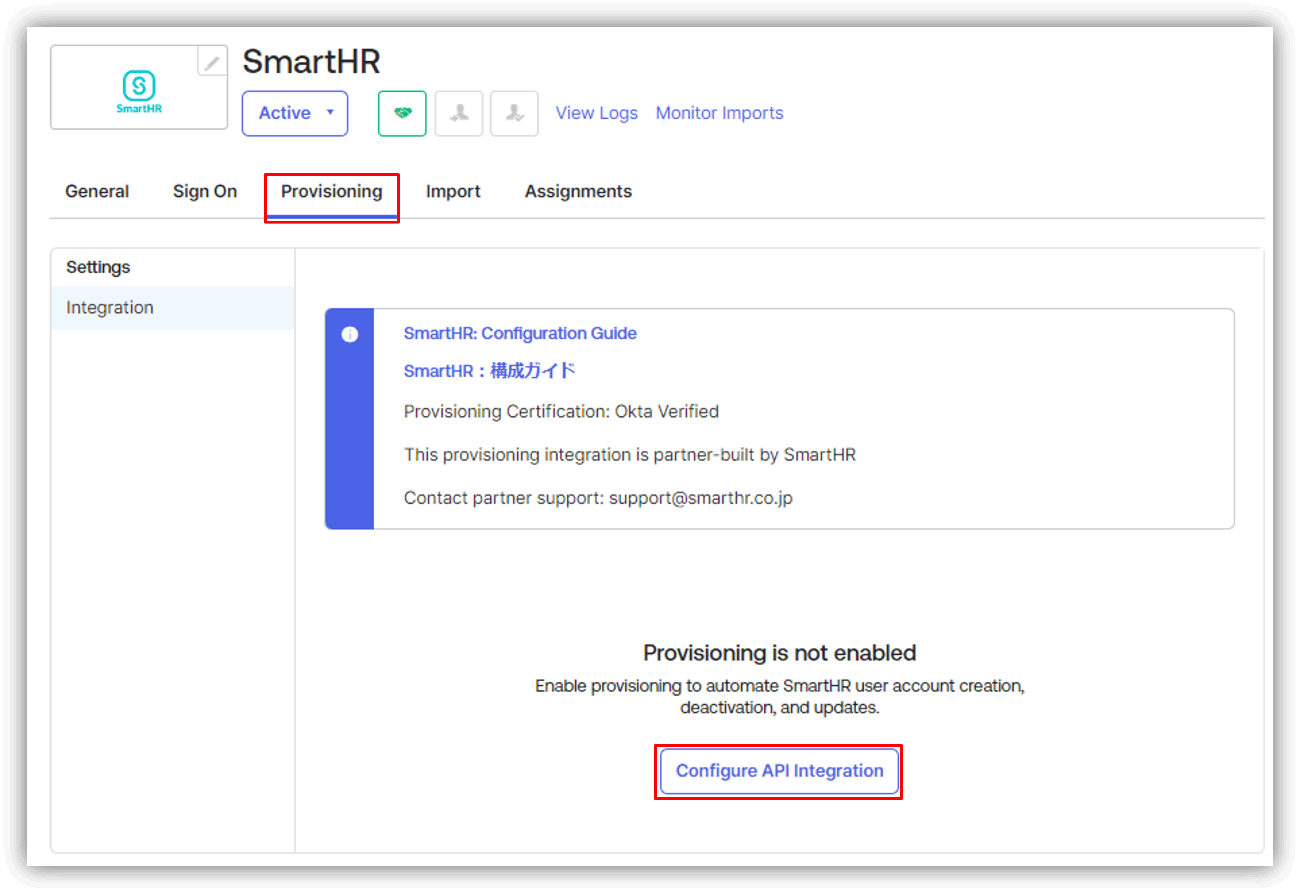Click the View Logs link
This screenshot has height=893, width=1300.
point(596,113)
